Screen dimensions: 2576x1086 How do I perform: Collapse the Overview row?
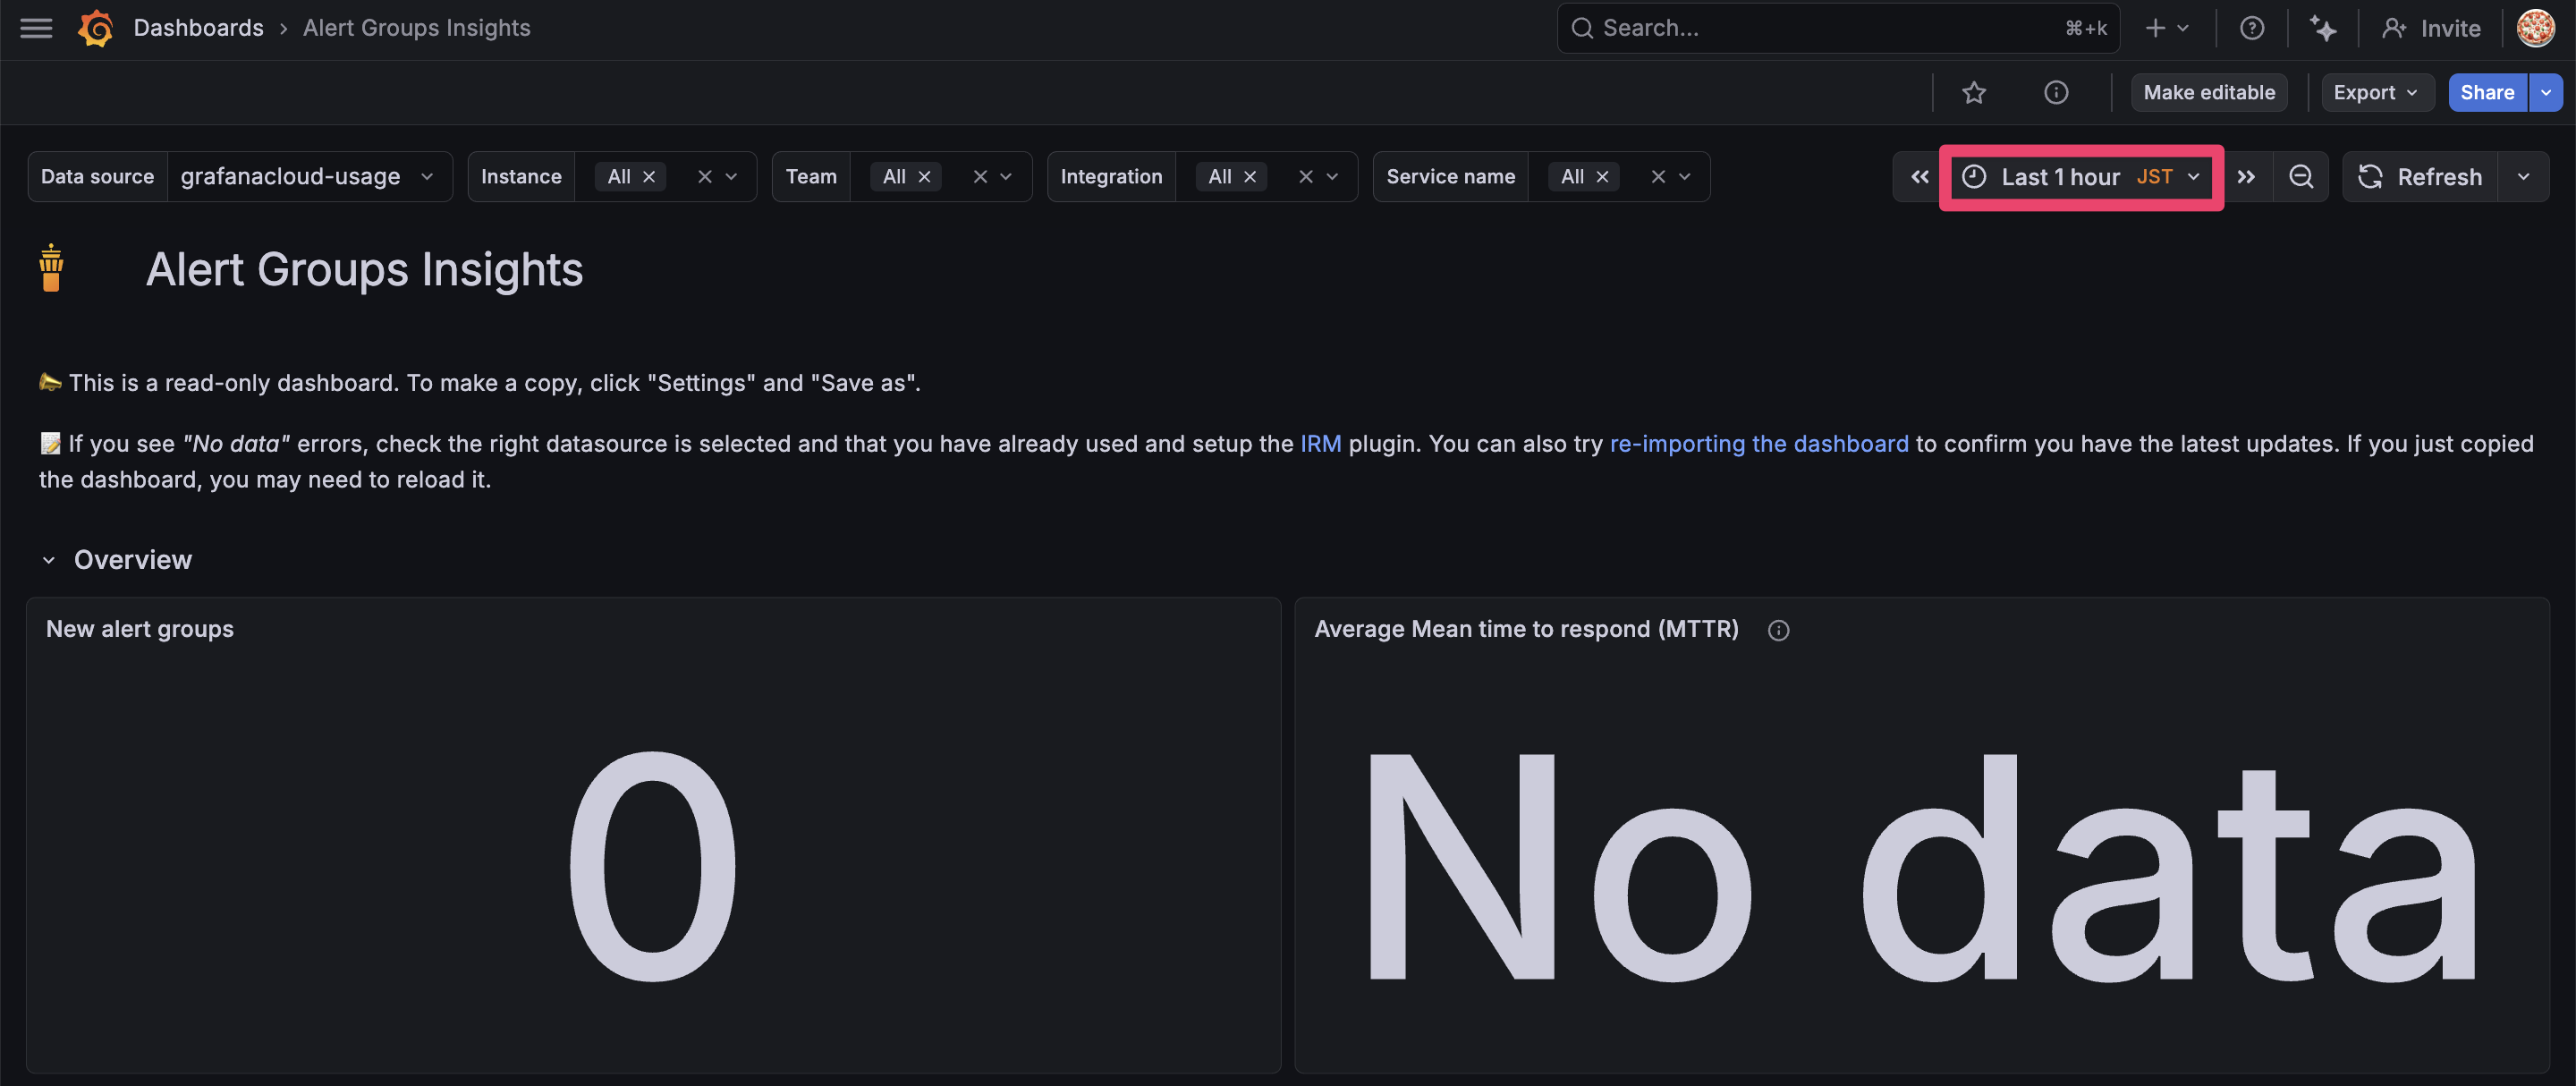(x=48, y=560)
